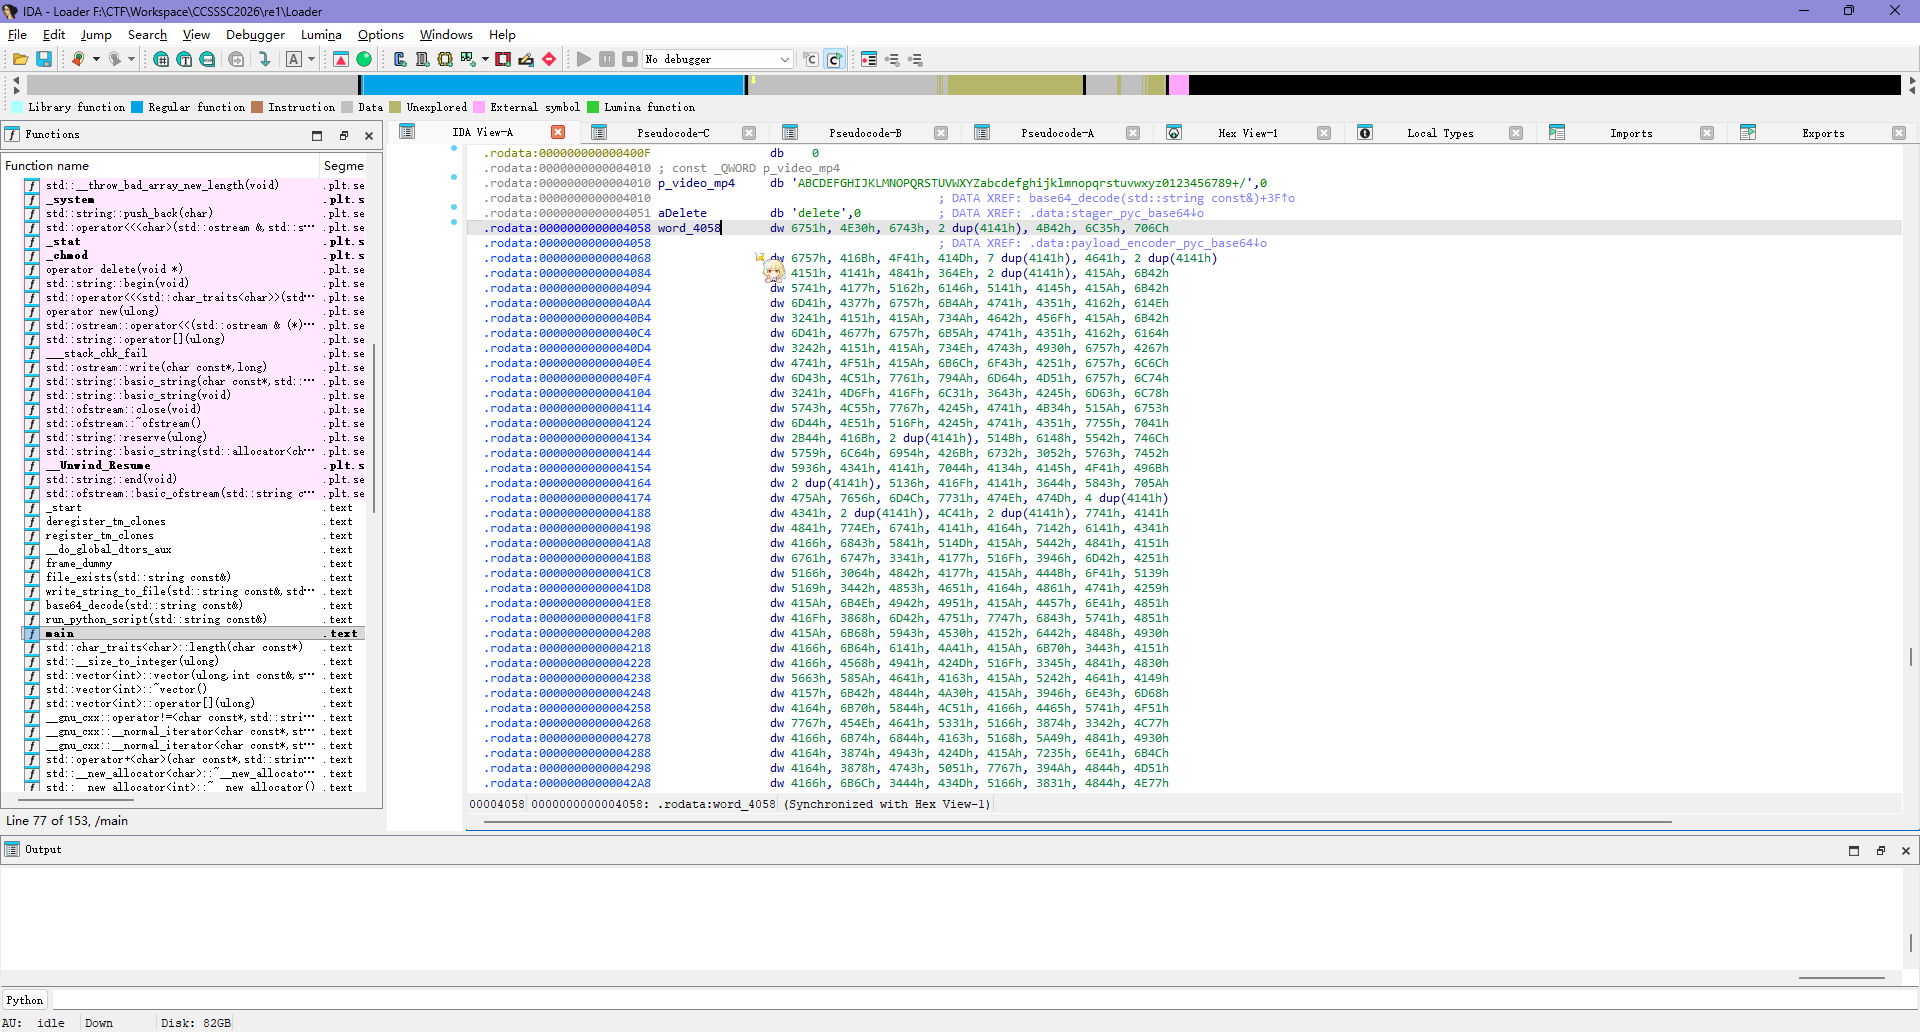
Task: Open the 'No debugger' selection dropdown
Action: [x=784, y=60]
